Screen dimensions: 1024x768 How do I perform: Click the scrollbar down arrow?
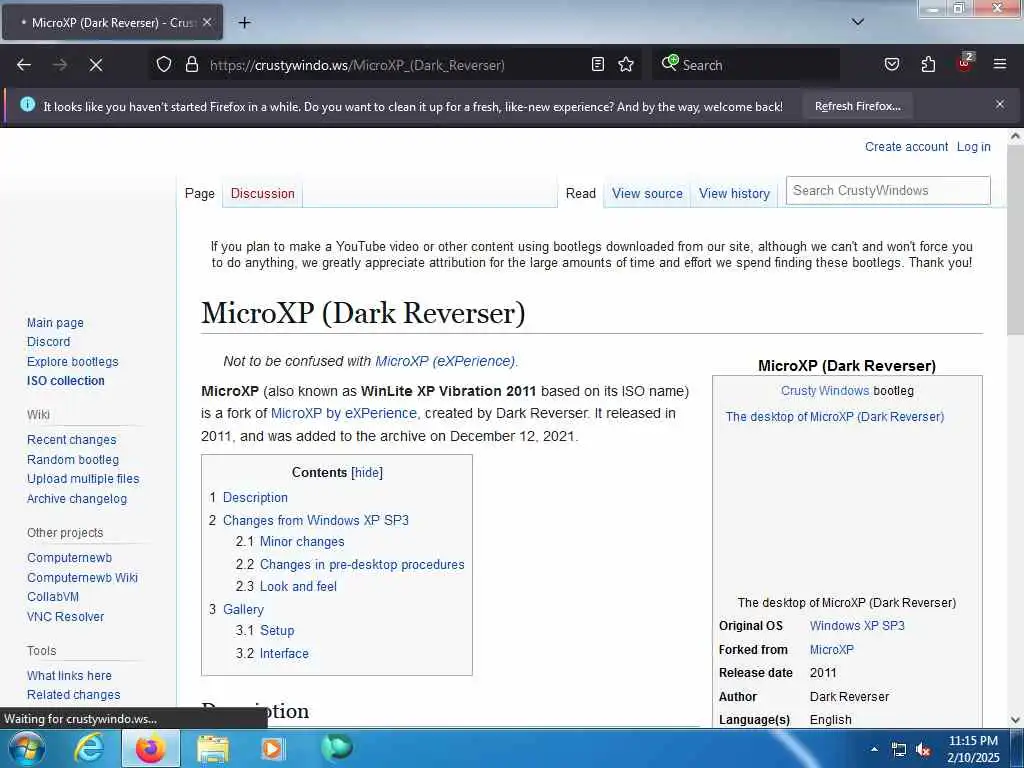coord(1015,720)
